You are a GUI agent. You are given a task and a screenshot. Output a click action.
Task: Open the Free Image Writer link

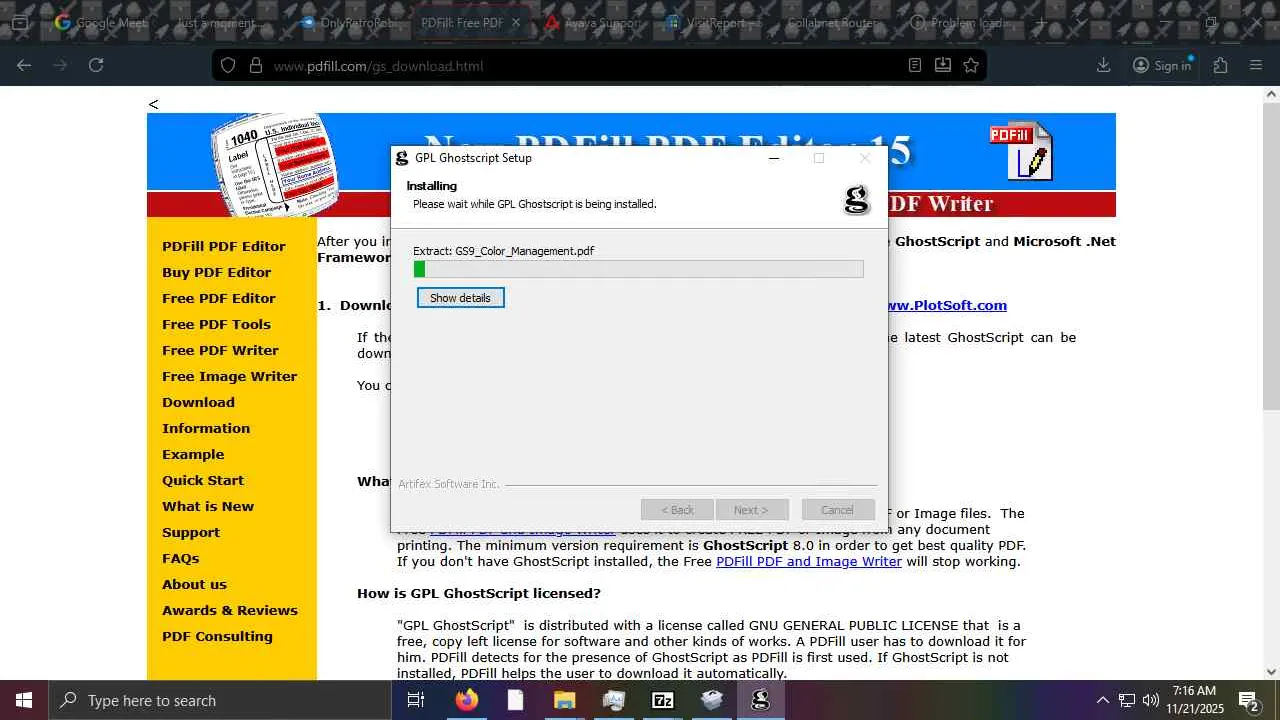pos(230,376)
